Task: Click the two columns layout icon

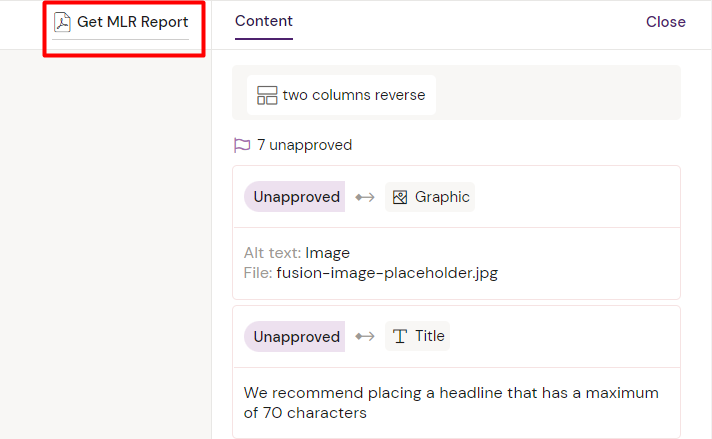Action: tap(267, 96)
